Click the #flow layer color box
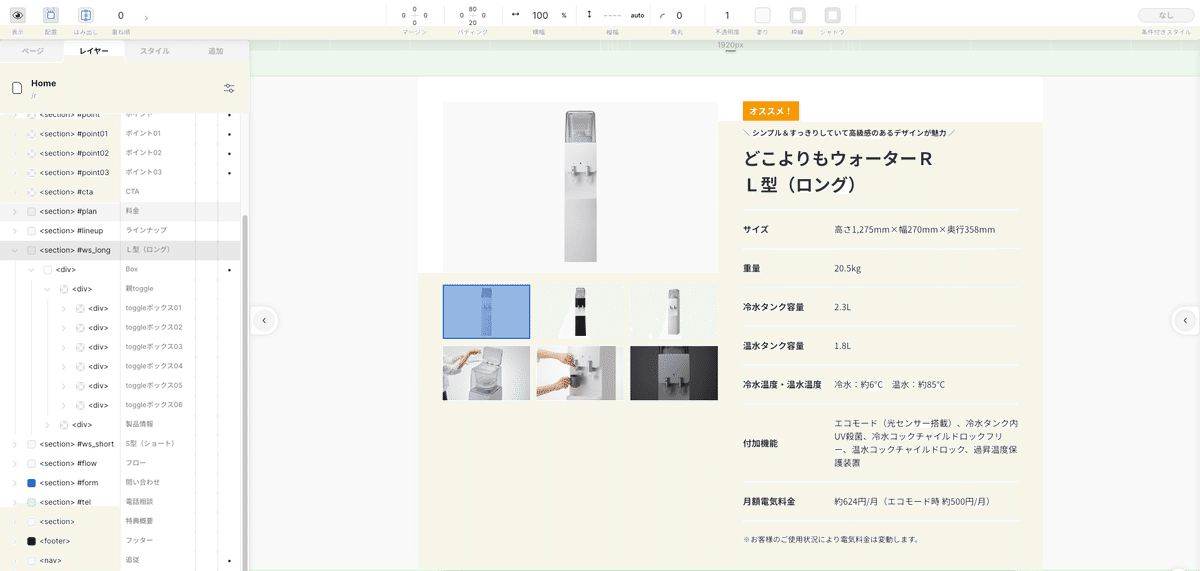Viewport: 1200px width, 571px height. pyautogui.click(x=31, y=463)
